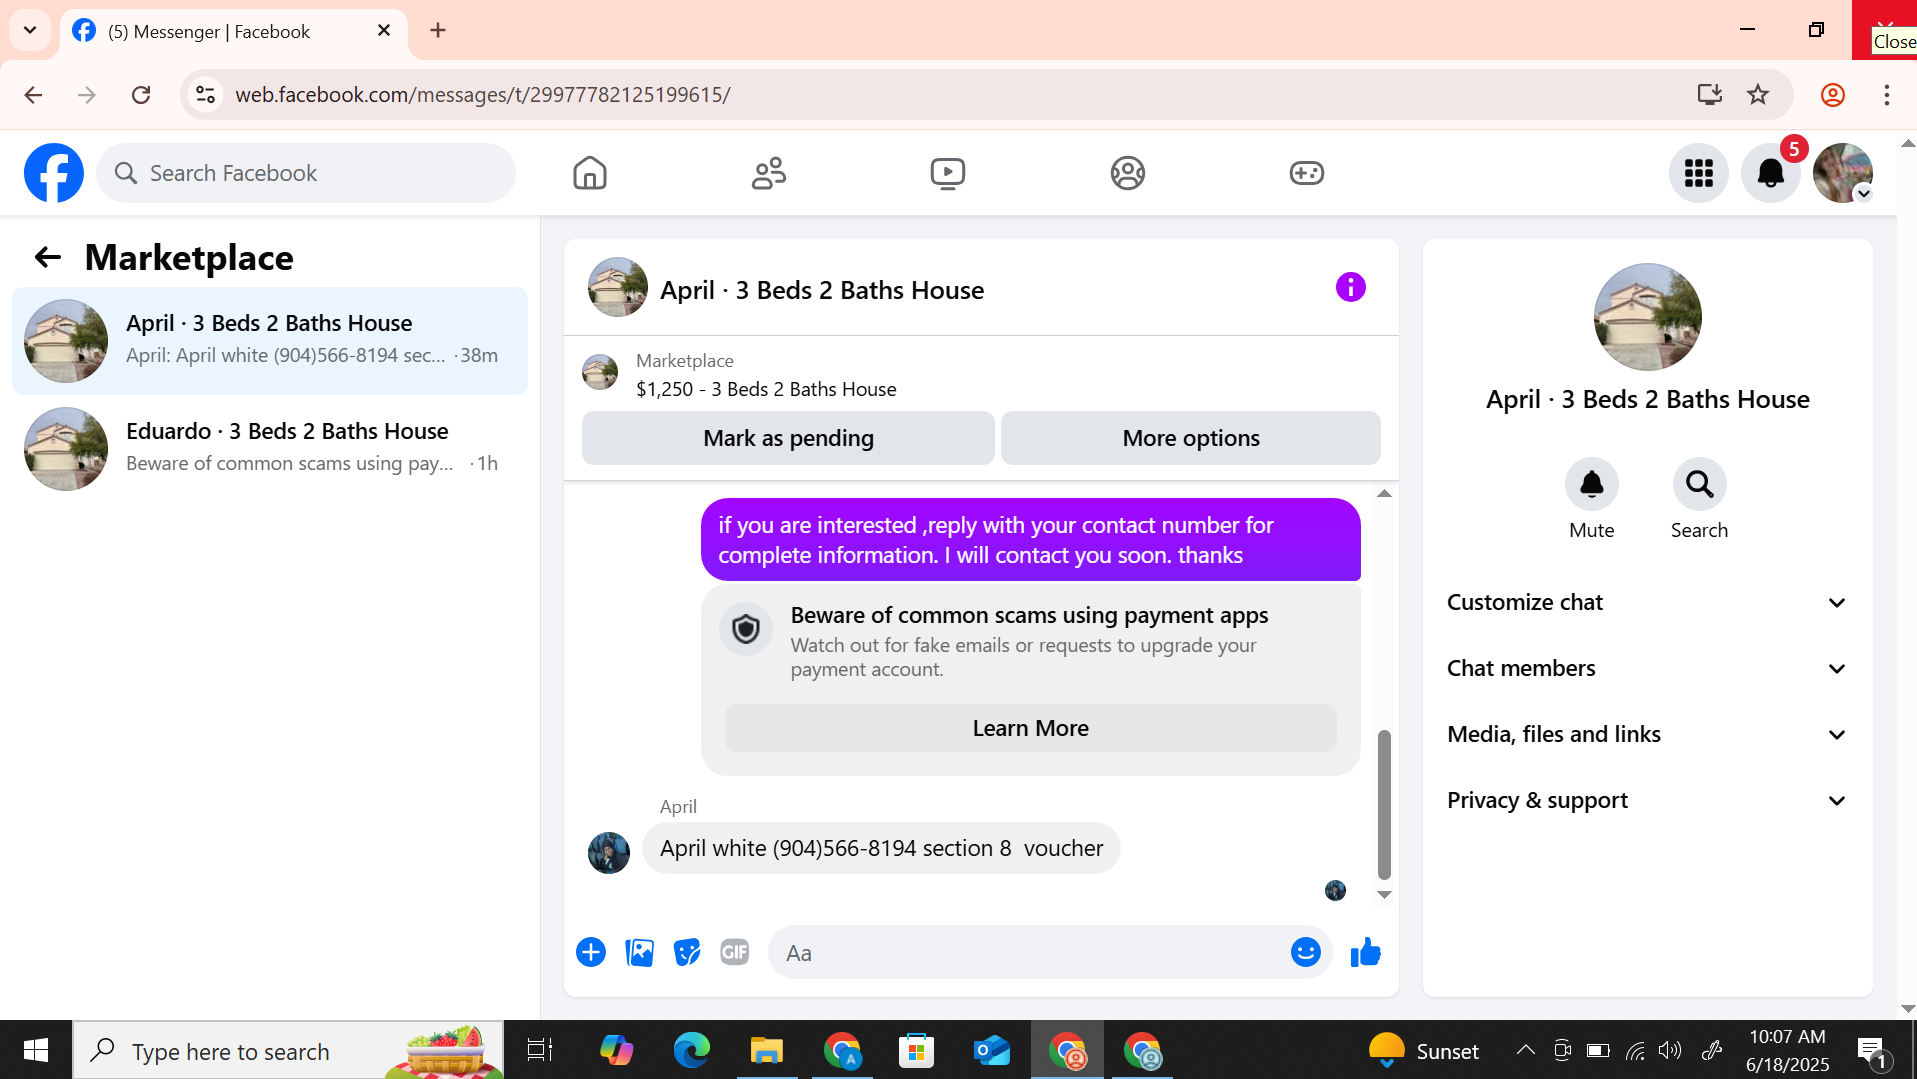Image resolution: width=1917 pixels, height=1079 pixels.
Task: Open the Eduardo 3 Beds 2 Baths conversation
Action: [x=270, y=449]
